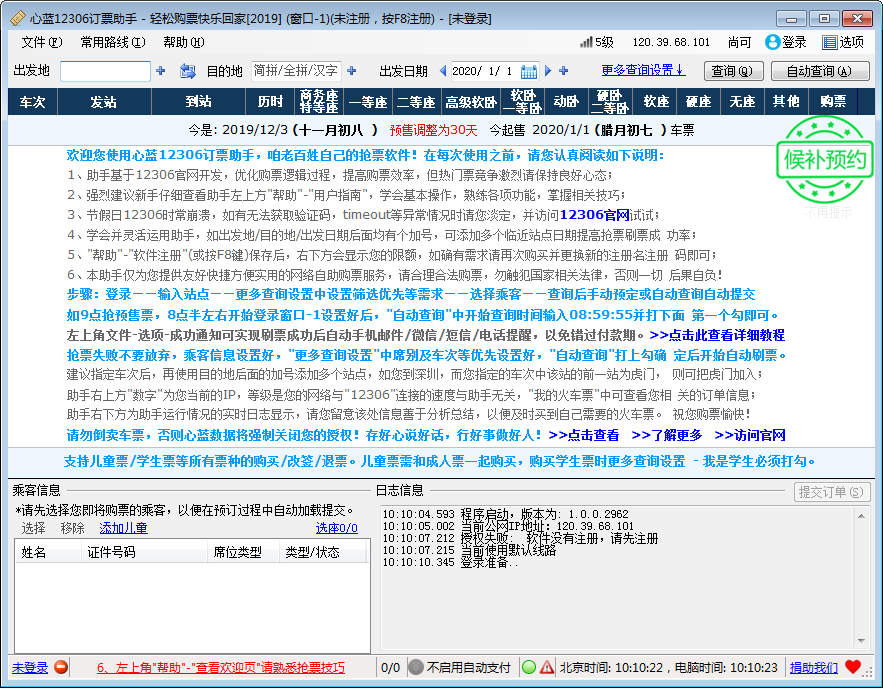Image resolution: width=883 pixels, height=688 pixels.
Task: Click log scrollbar down arrow
Action: pos(861,640)
